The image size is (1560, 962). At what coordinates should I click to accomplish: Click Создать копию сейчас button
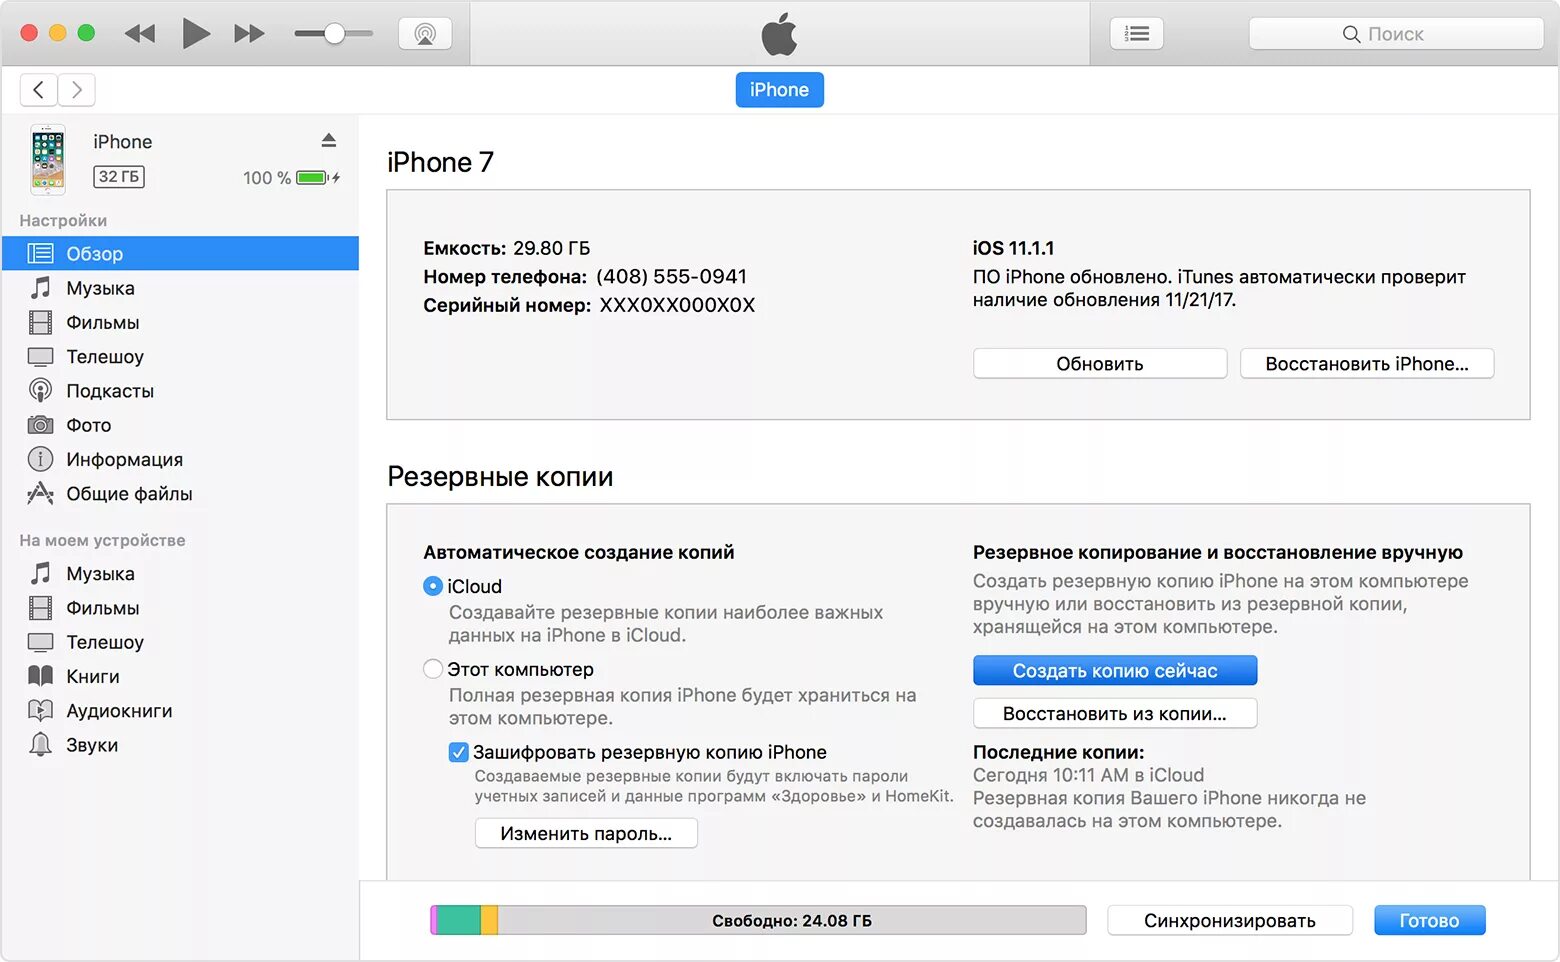coord(1115,671)
